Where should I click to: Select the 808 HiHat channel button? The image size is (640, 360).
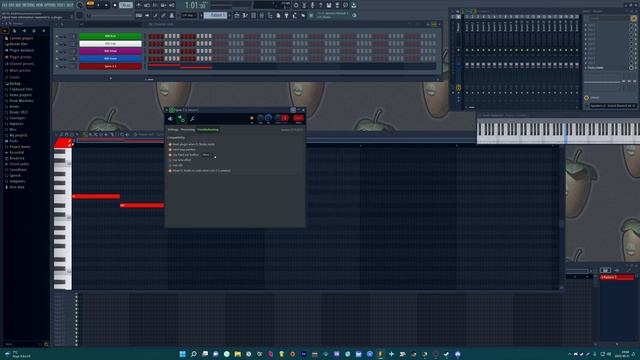coord(110,51)
